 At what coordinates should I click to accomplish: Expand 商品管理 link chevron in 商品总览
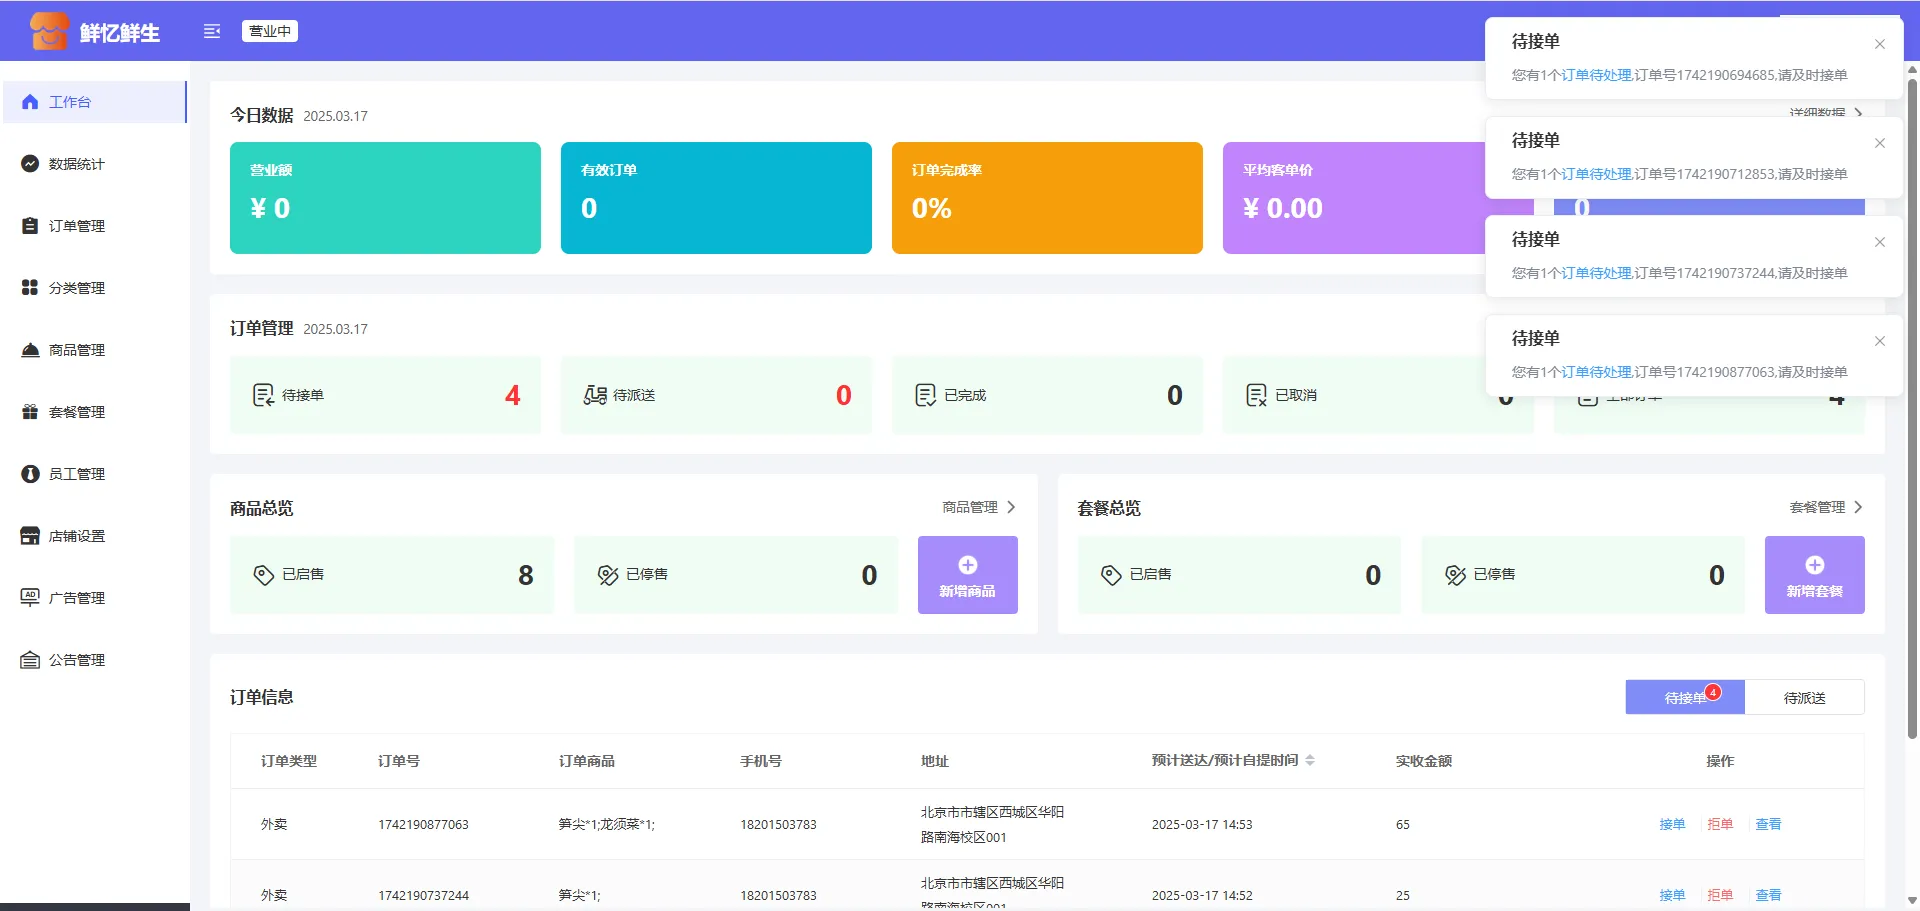(x=1011, y=507)
